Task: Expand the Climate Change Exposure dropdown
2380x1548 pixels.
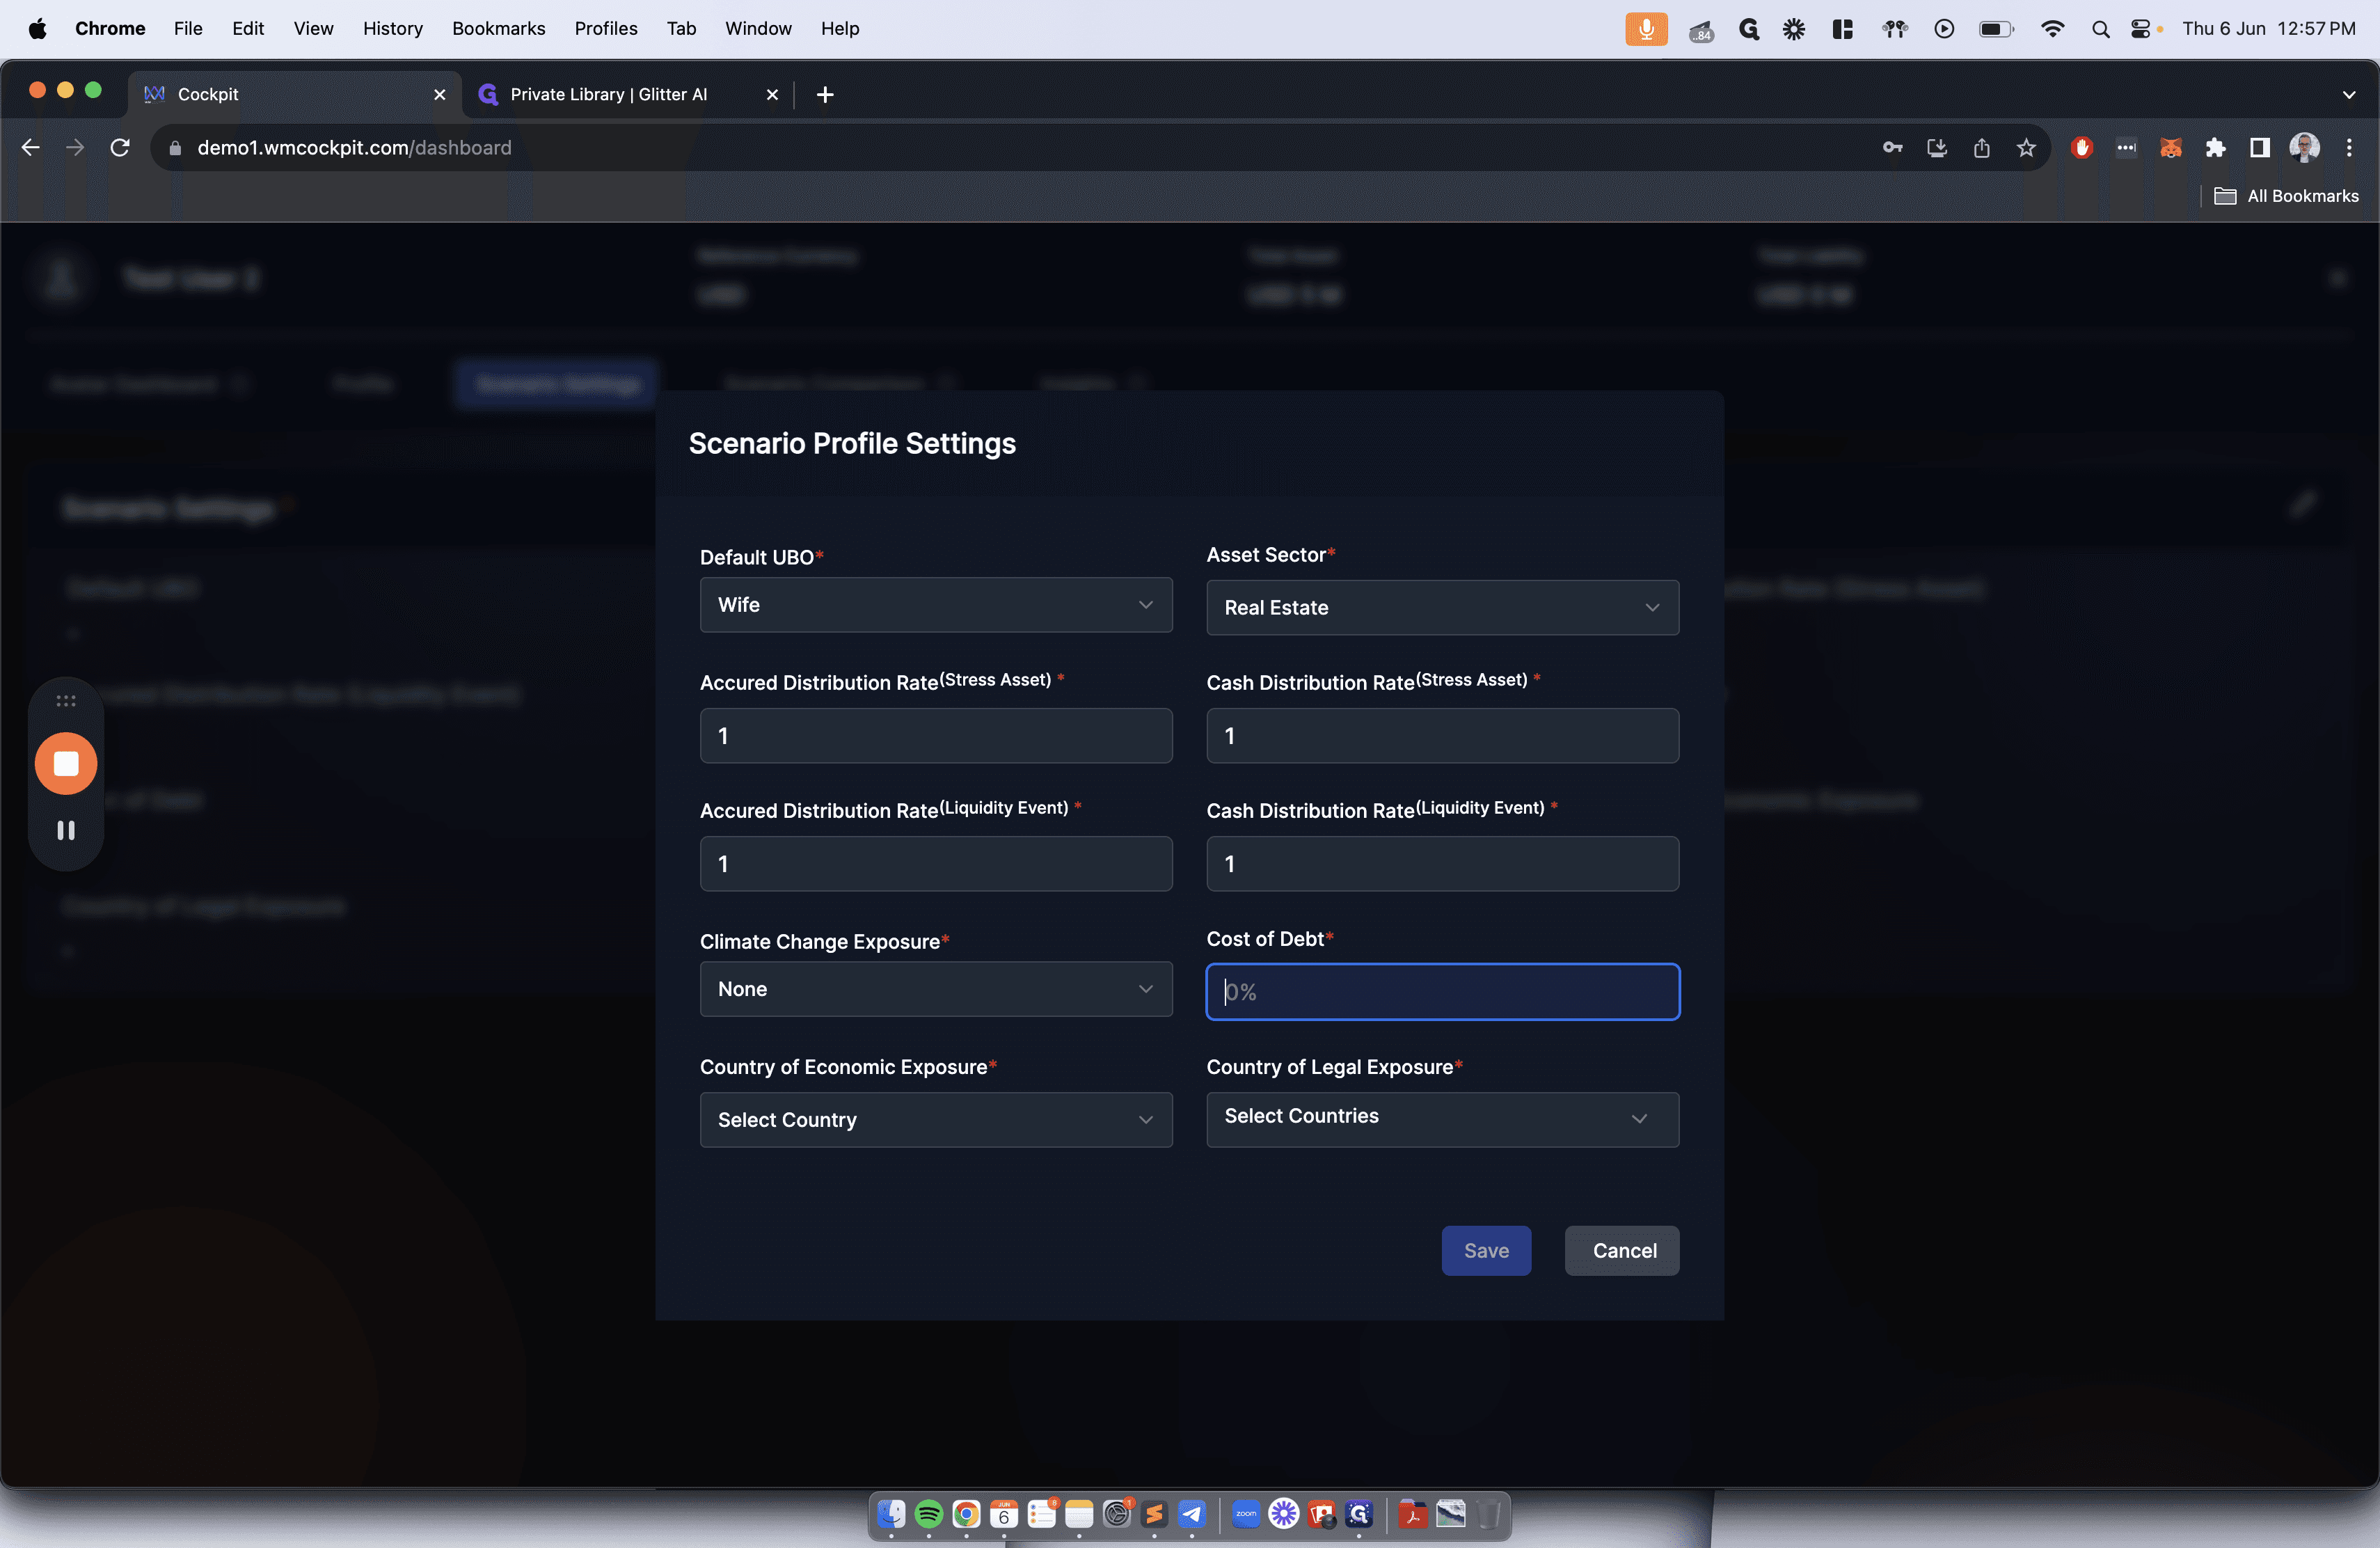Action: 936,989
